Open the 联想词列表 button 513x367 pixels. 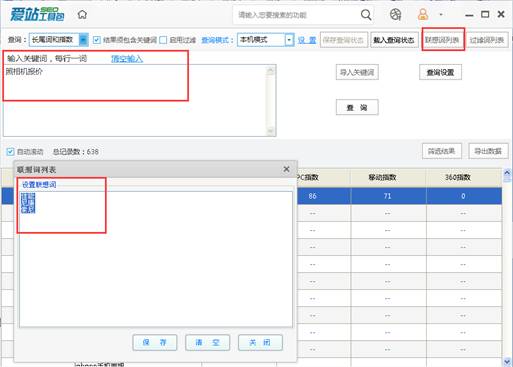click(442, 40)
